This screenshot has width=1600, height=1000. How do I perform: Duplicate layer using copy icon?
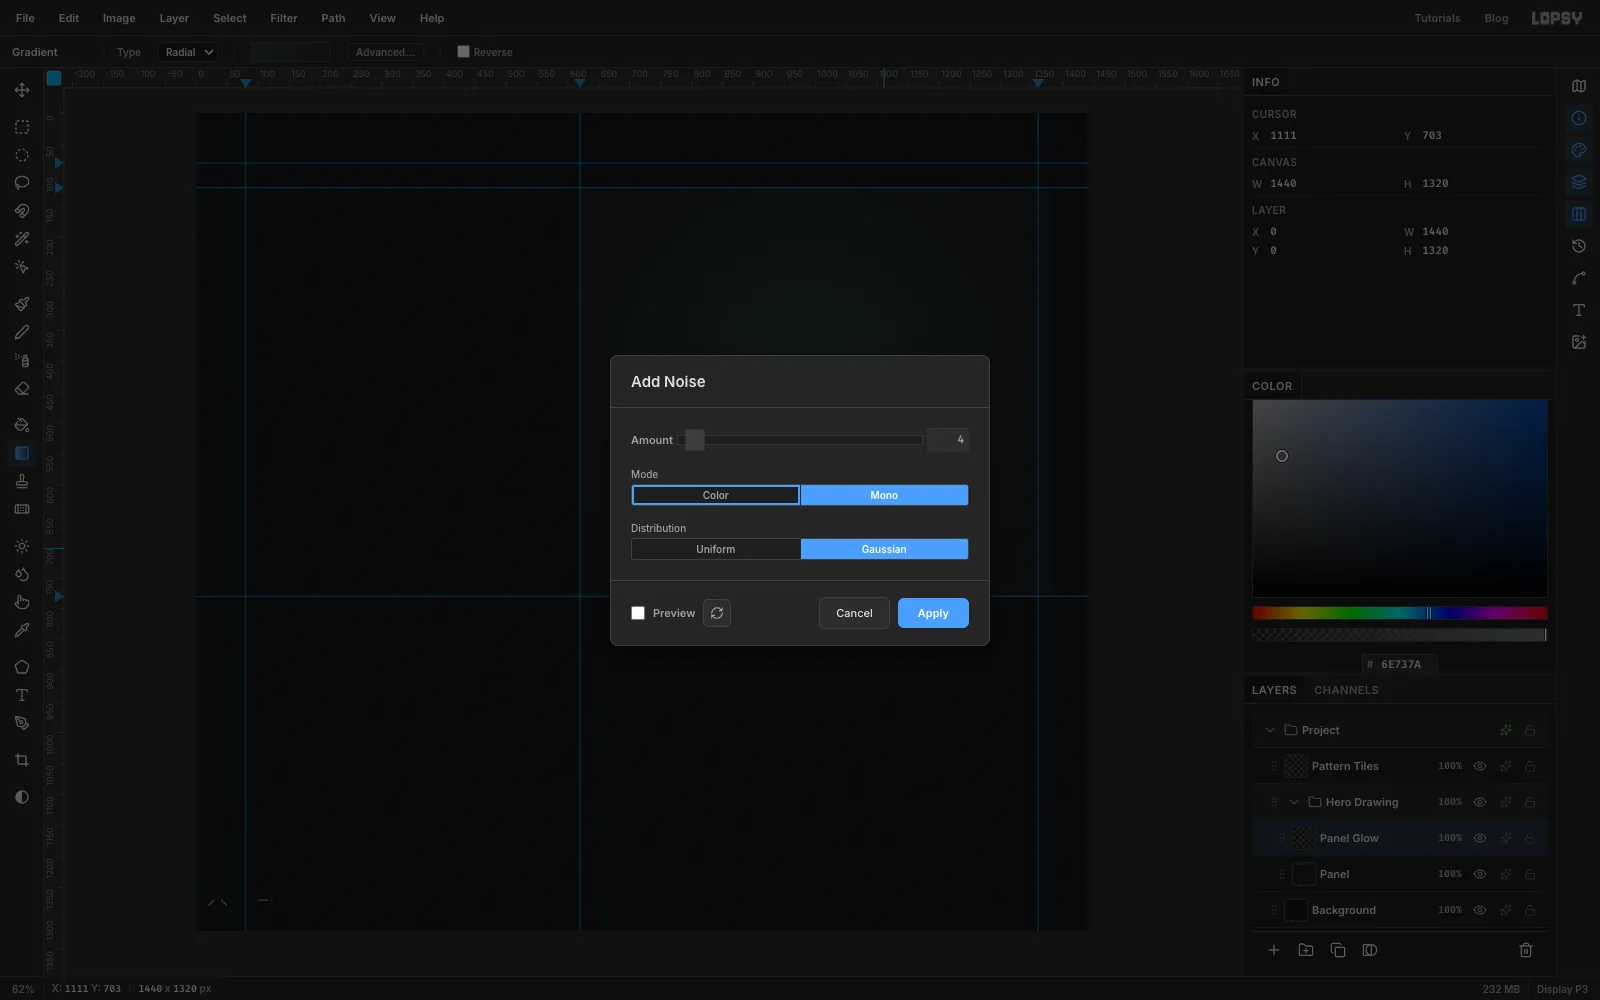[x=1338, y=950]
